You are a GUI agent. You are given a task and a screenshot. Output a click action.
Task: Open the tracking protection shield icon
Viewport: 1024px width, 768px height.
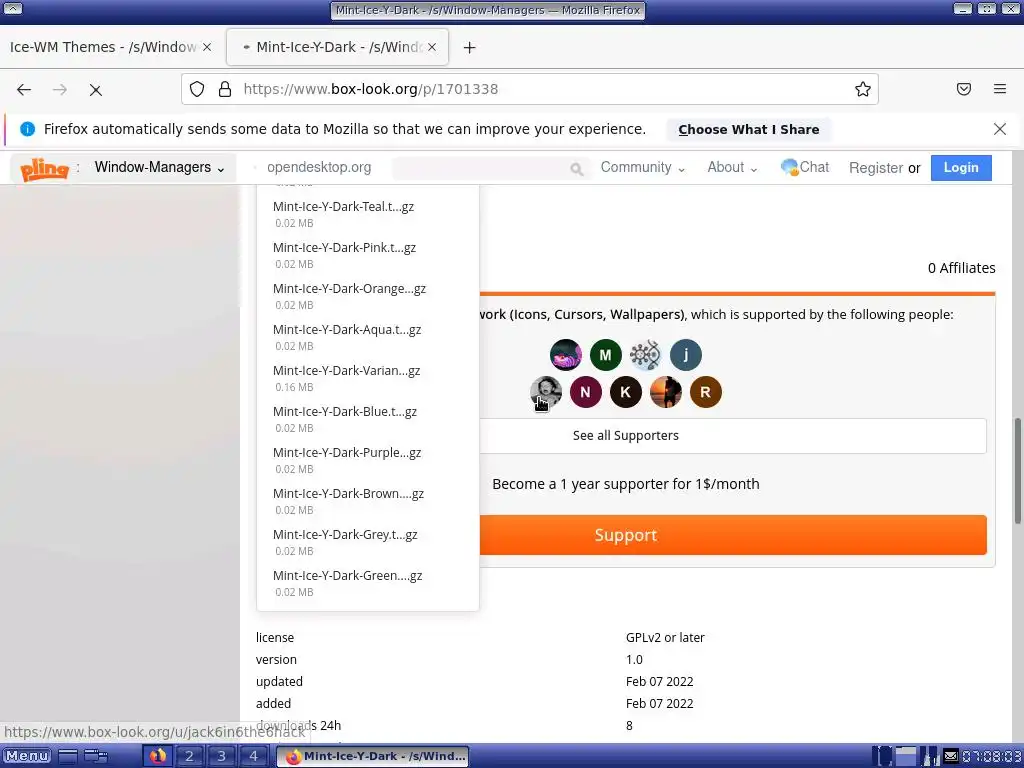(x=197, y=89)
